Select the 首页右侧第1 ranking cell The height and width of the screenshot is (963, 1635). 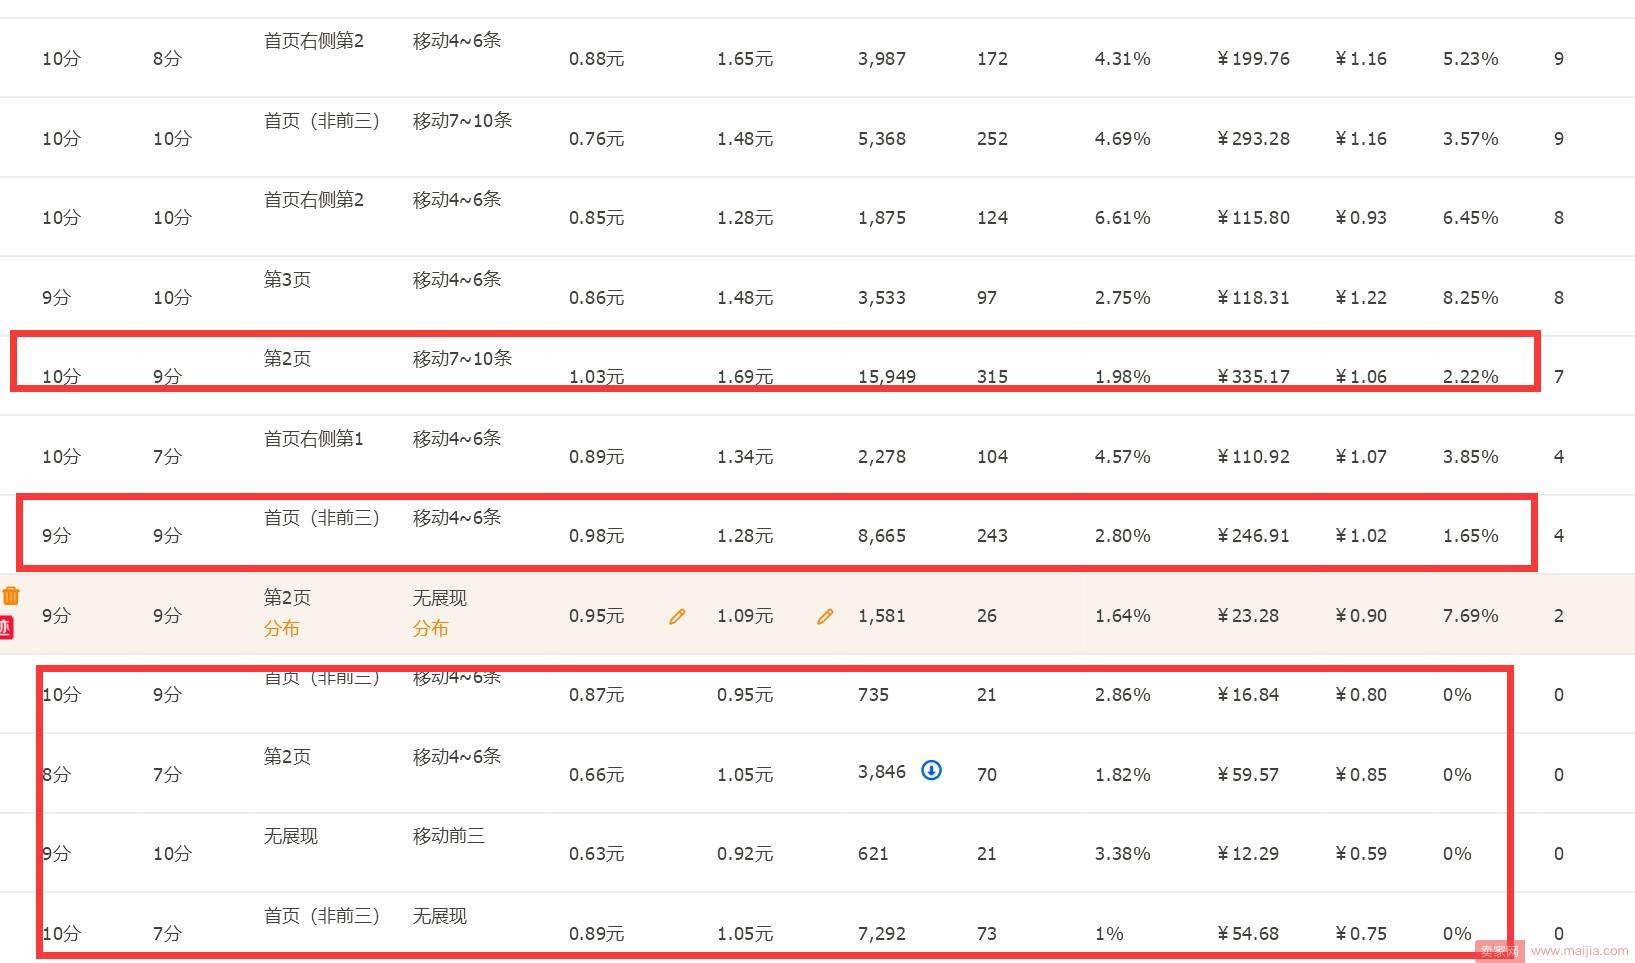pos(313,438)
